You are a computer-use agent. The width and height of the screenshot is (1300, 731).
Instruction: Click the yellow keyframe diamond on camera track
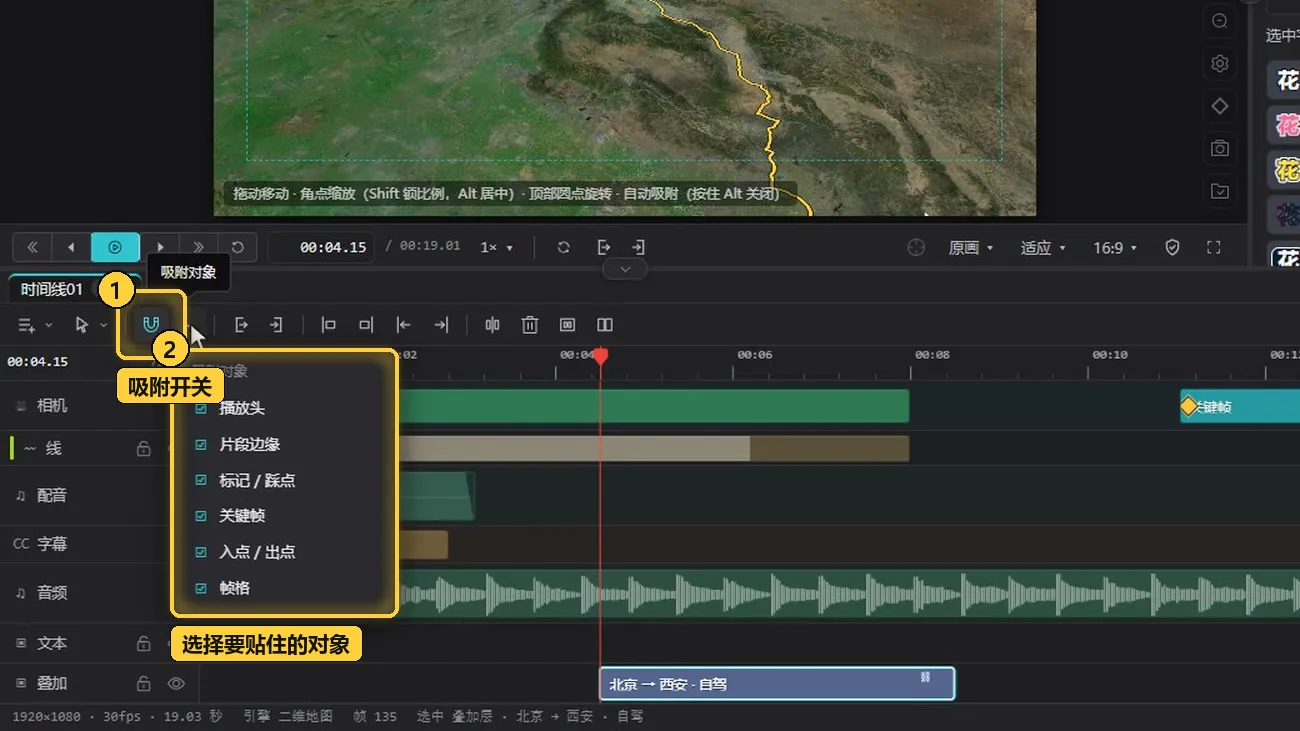[x=1189, y=406]
